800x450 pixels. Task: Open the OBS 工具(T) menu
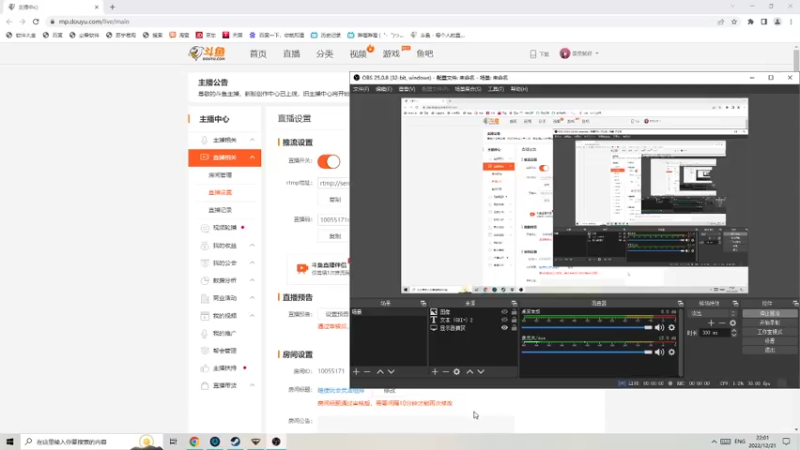pyautogui.click(x=496, y=89)
